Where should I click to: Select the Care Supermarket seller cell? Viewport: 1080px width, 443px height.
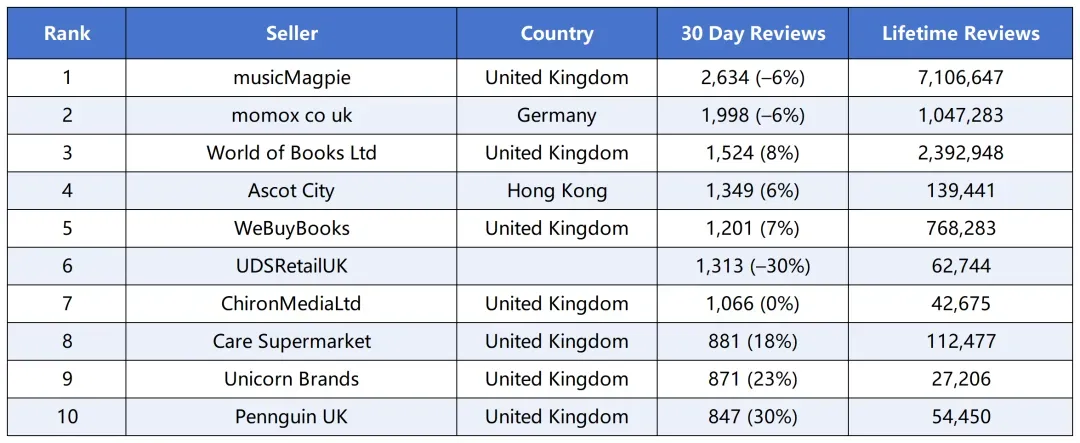click(291, 342)
